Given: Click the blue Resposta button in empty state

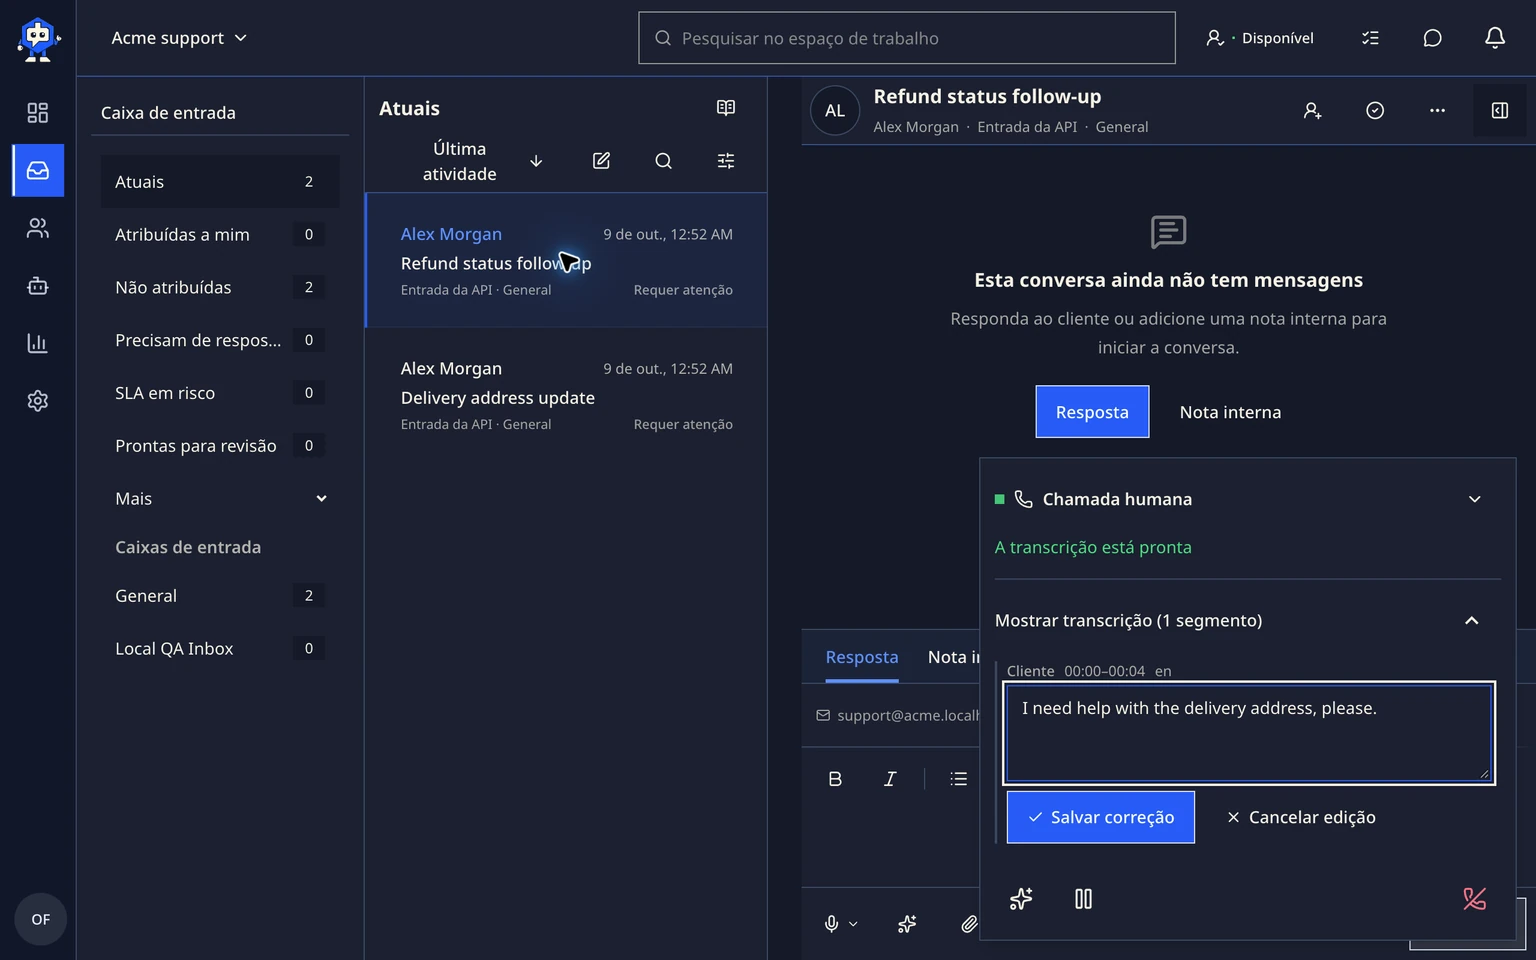Looking at the screenshot, I should click(1092, 412).
